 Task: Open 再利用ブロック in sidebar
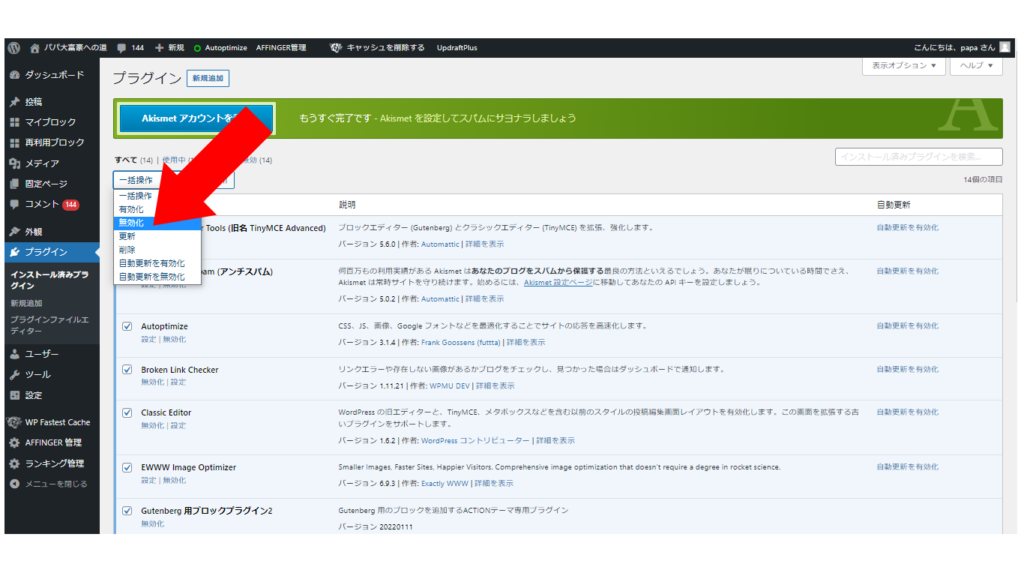pos(52,142)
